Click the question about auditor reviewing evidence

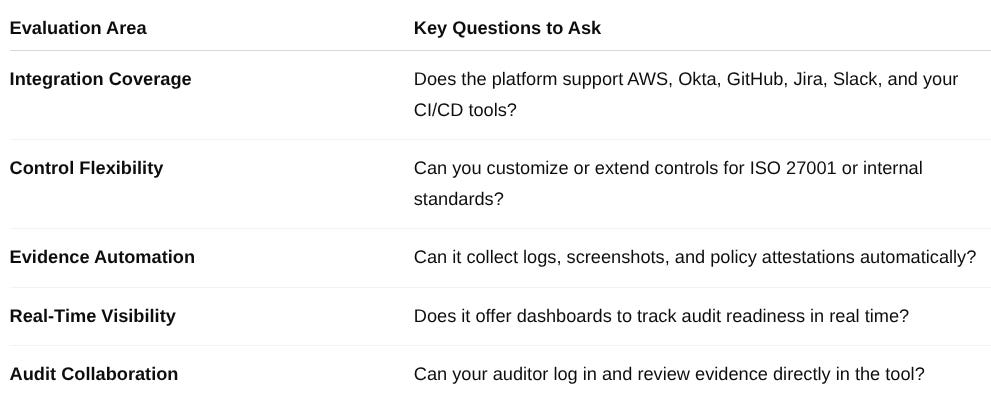tap(669, 374)
